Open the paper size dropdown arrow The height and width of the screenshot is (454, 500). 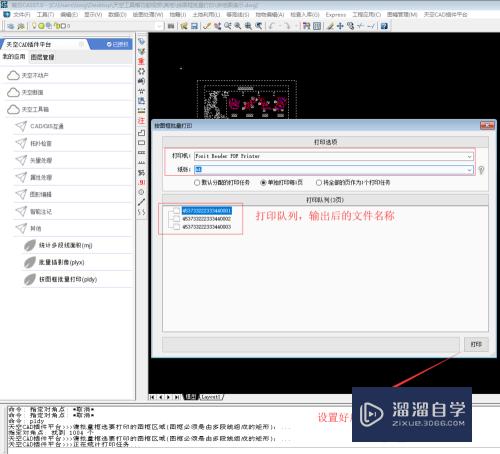469,170
